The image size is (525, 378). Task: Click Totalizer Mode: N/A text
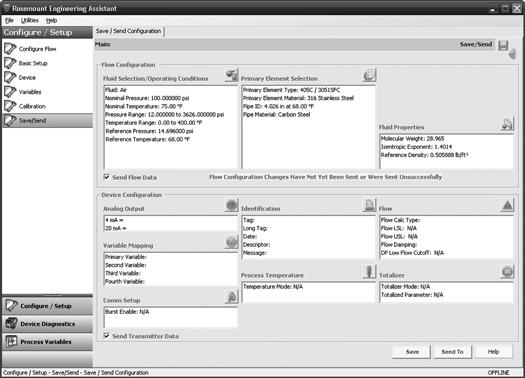405,287
